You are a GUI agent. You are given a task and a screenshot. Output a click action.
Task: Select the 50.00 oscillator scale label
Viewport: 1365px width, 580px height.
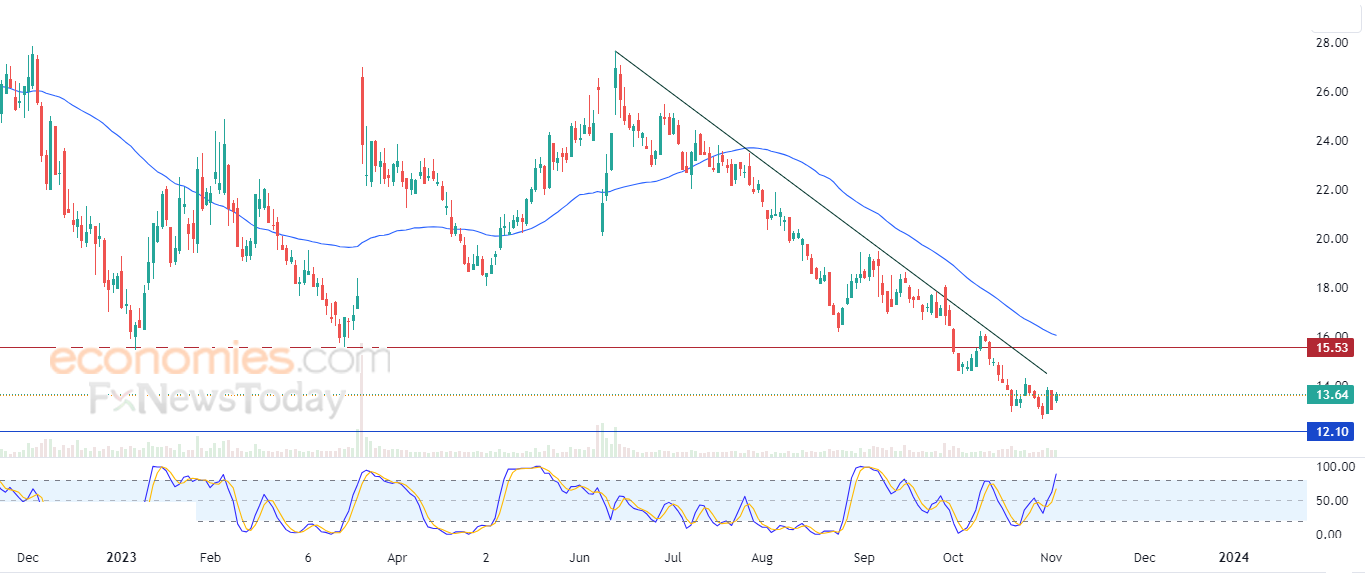(1331, 501)
